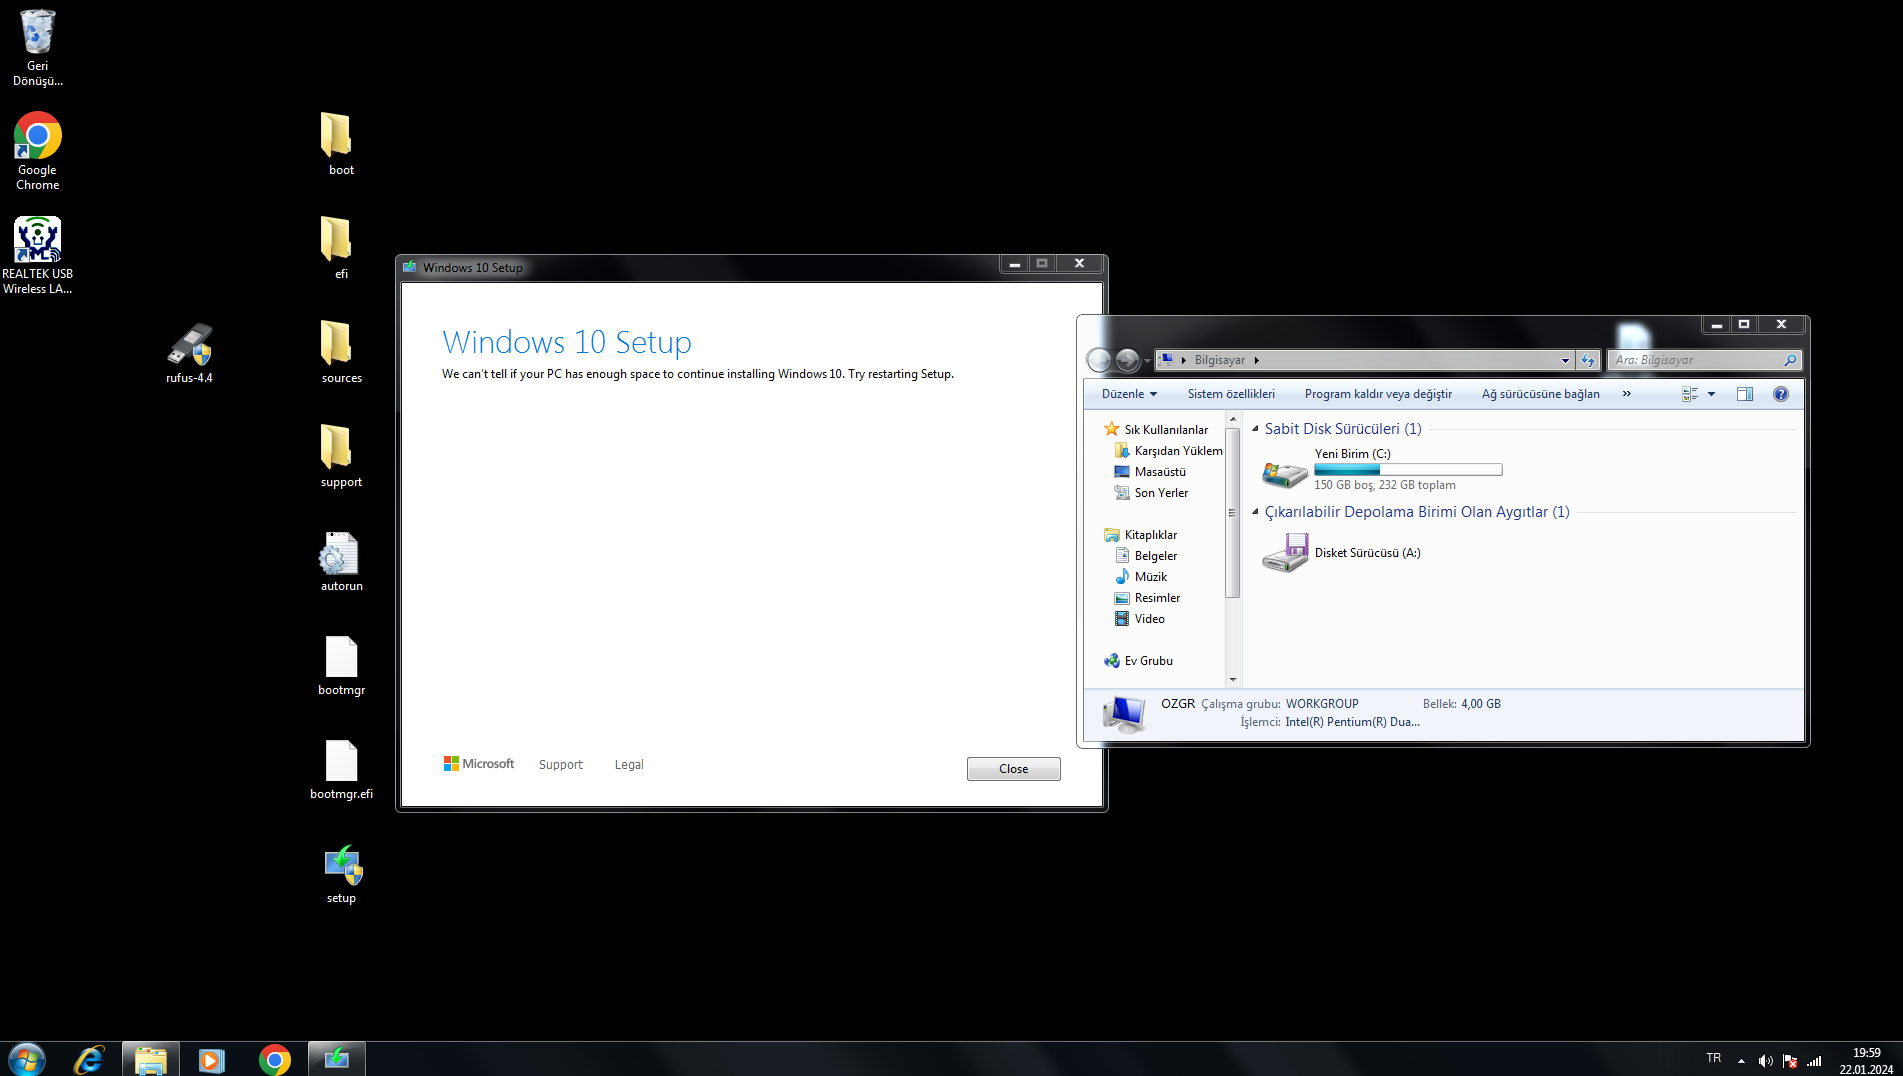Select the setup application icon on desktop
The image size is (1903, 1076).
(x=341, y=873)
